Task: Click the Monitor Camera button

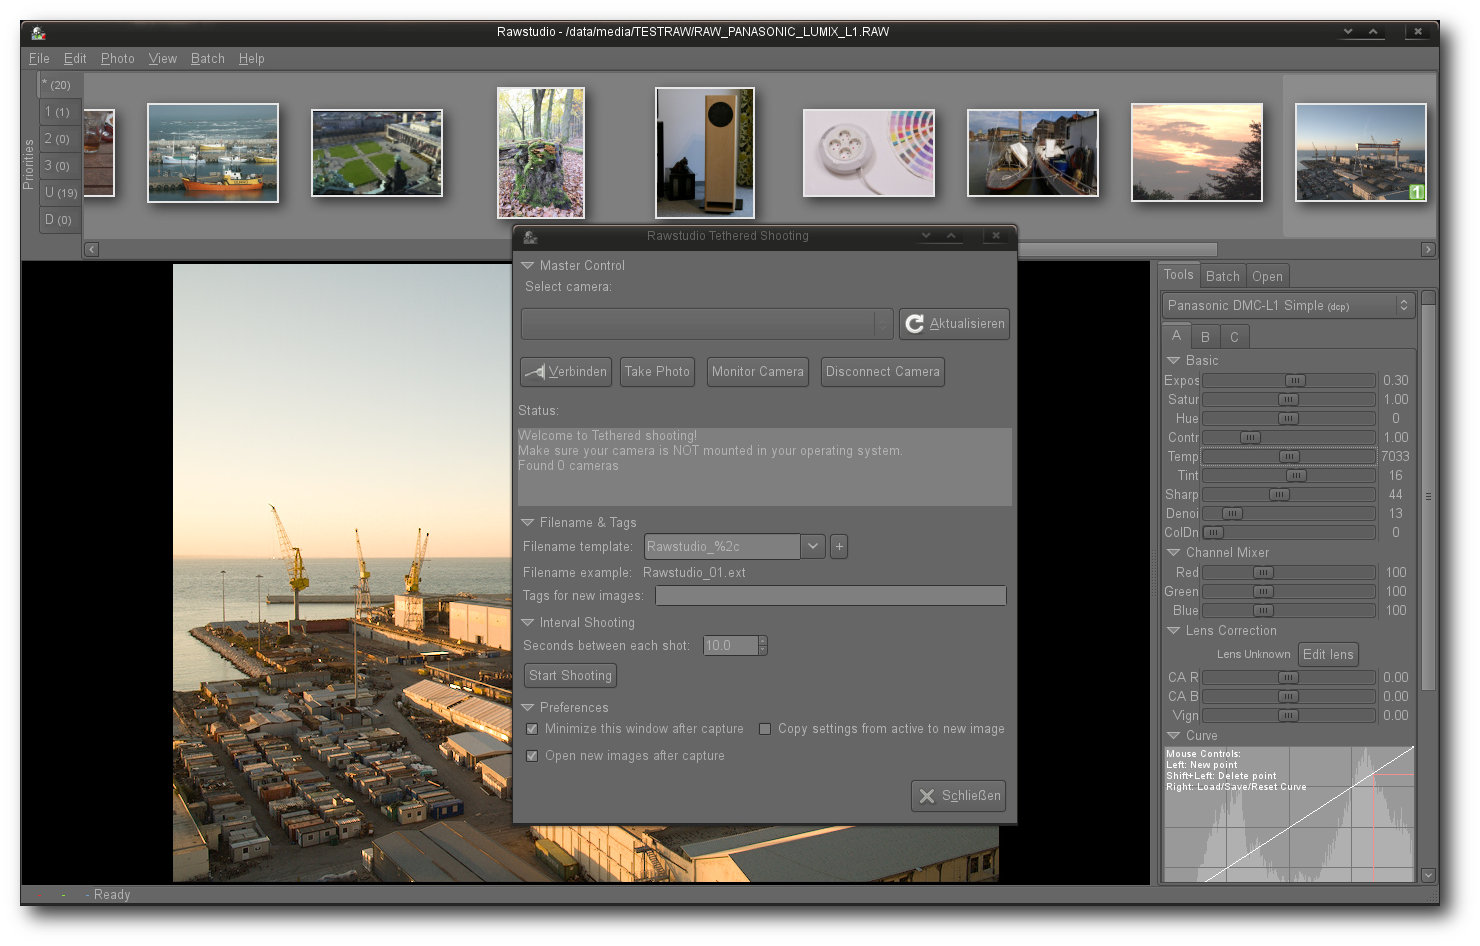Action: [x=758, y=372]
